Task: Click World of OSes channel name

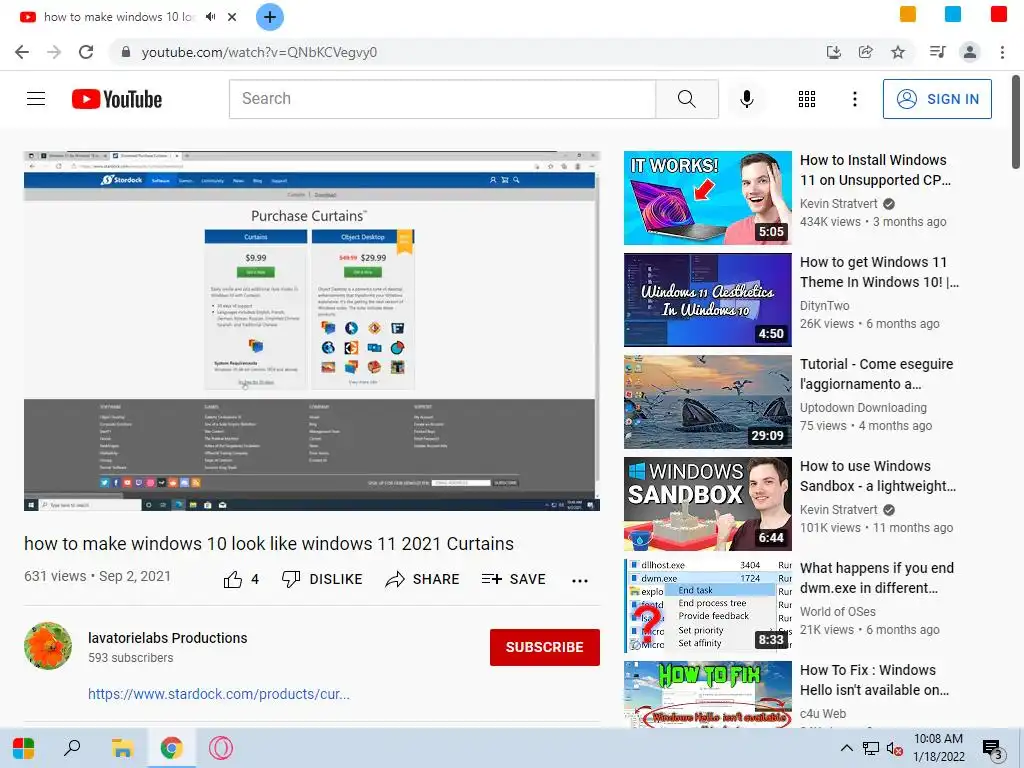Action: (x=838, y=611)
